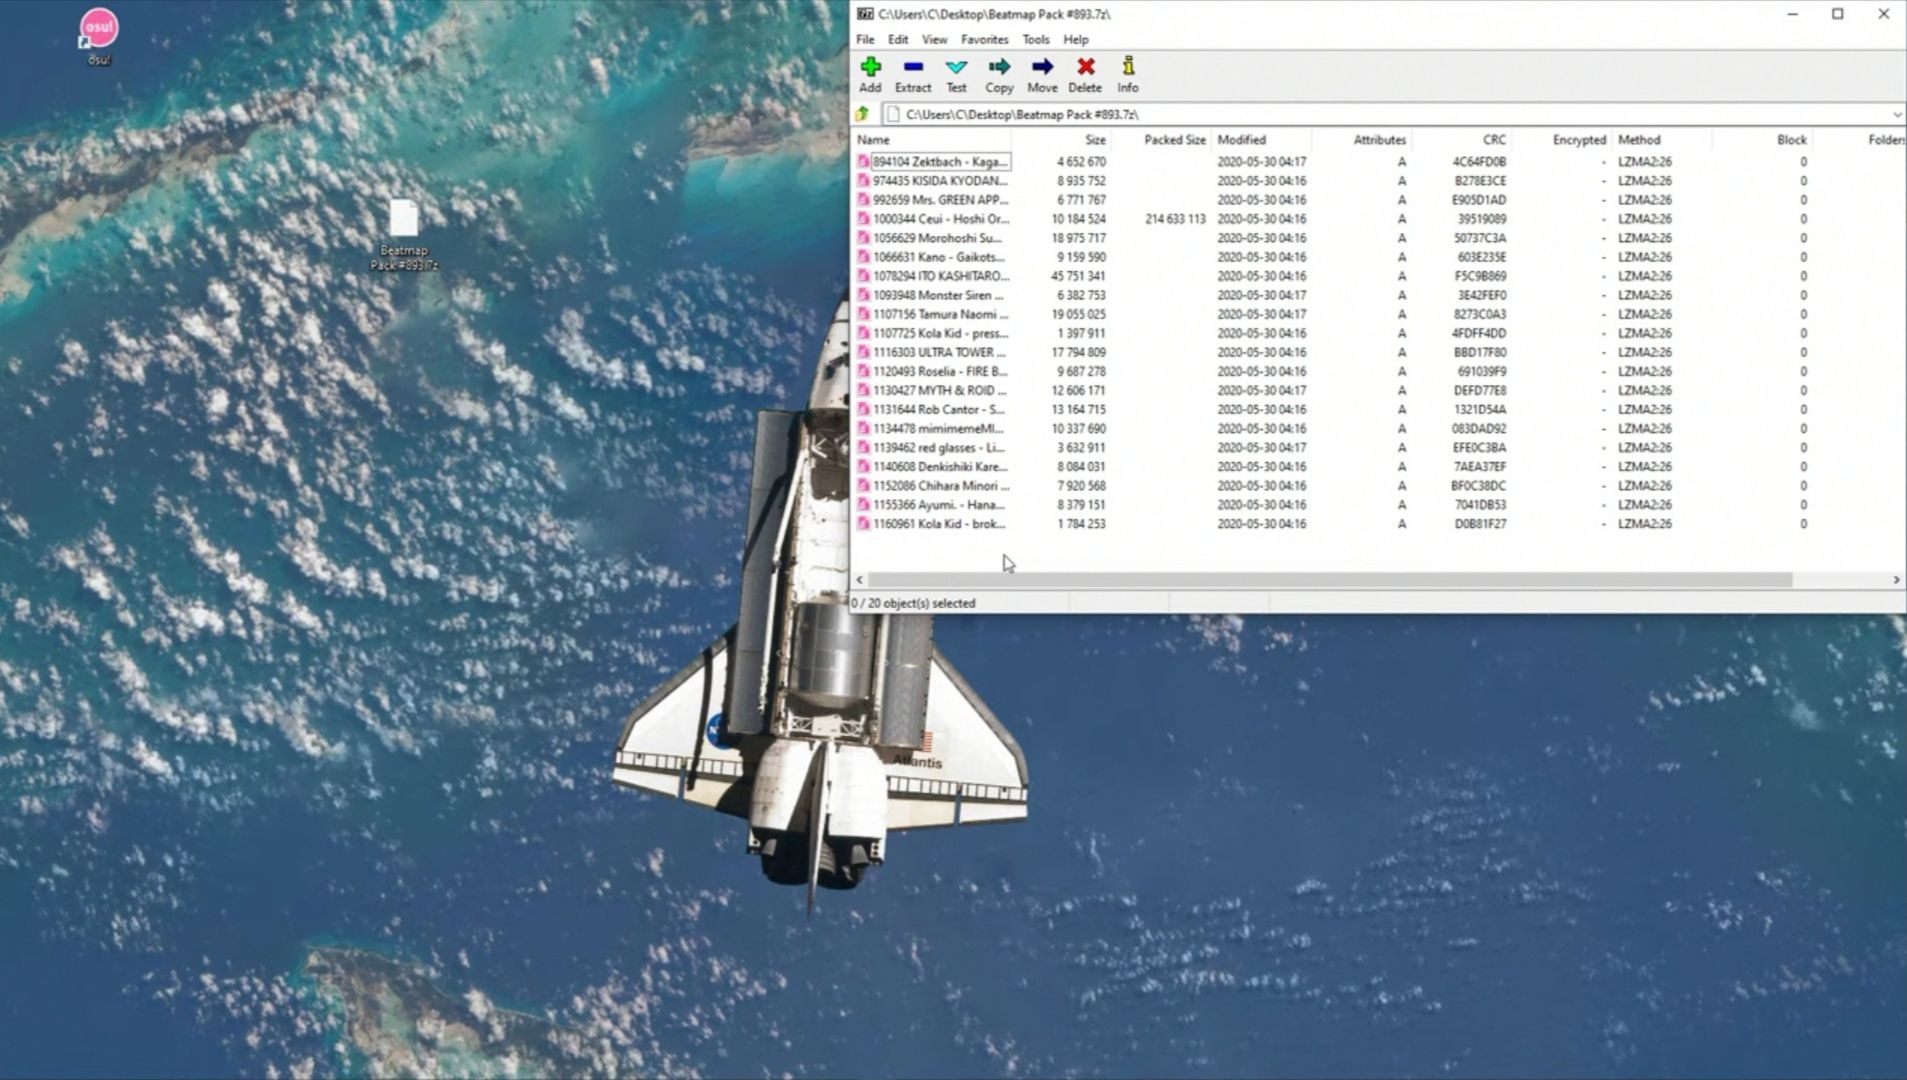The width and height of the screenshot is (1907, 1080).
Task: Expand the address path dropdown
Action: pyautogui.click(x=1896, y=115)
